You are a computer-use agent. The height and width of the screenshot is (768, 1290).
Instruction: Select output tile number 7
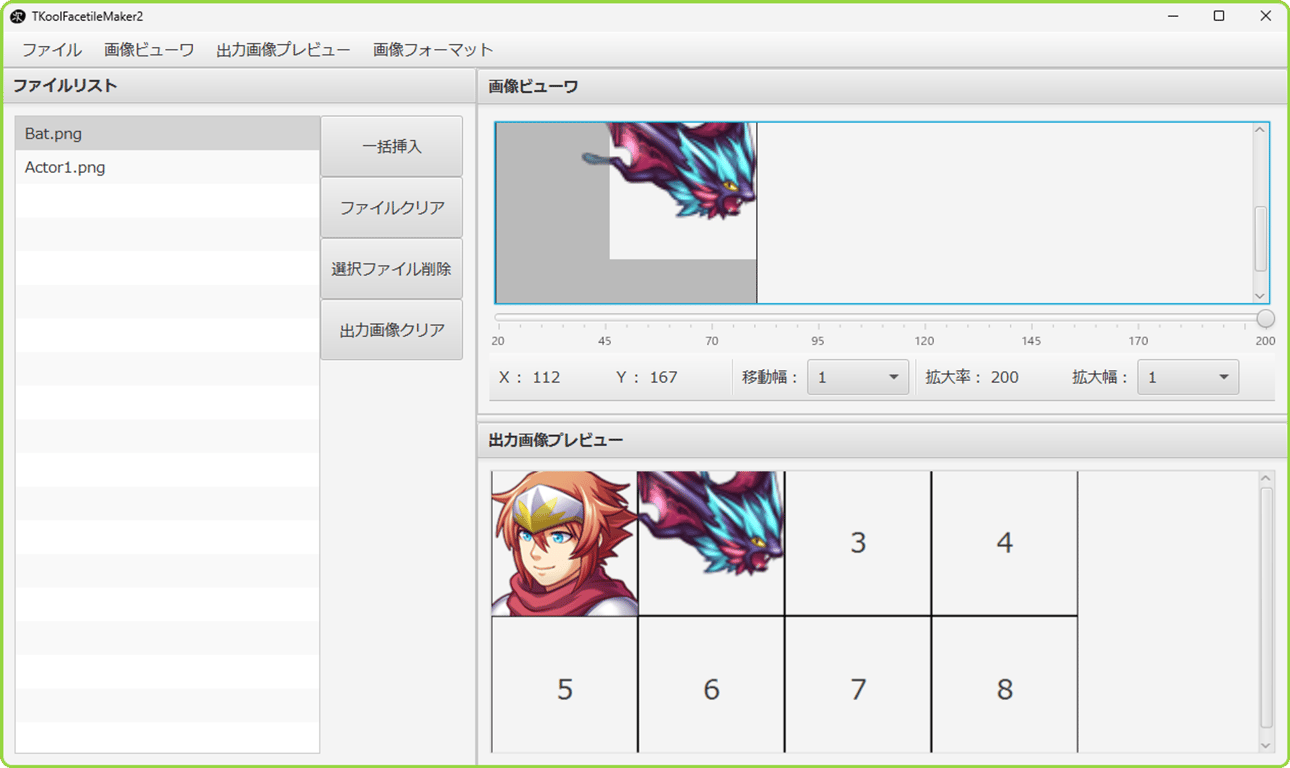coord(858,685)
